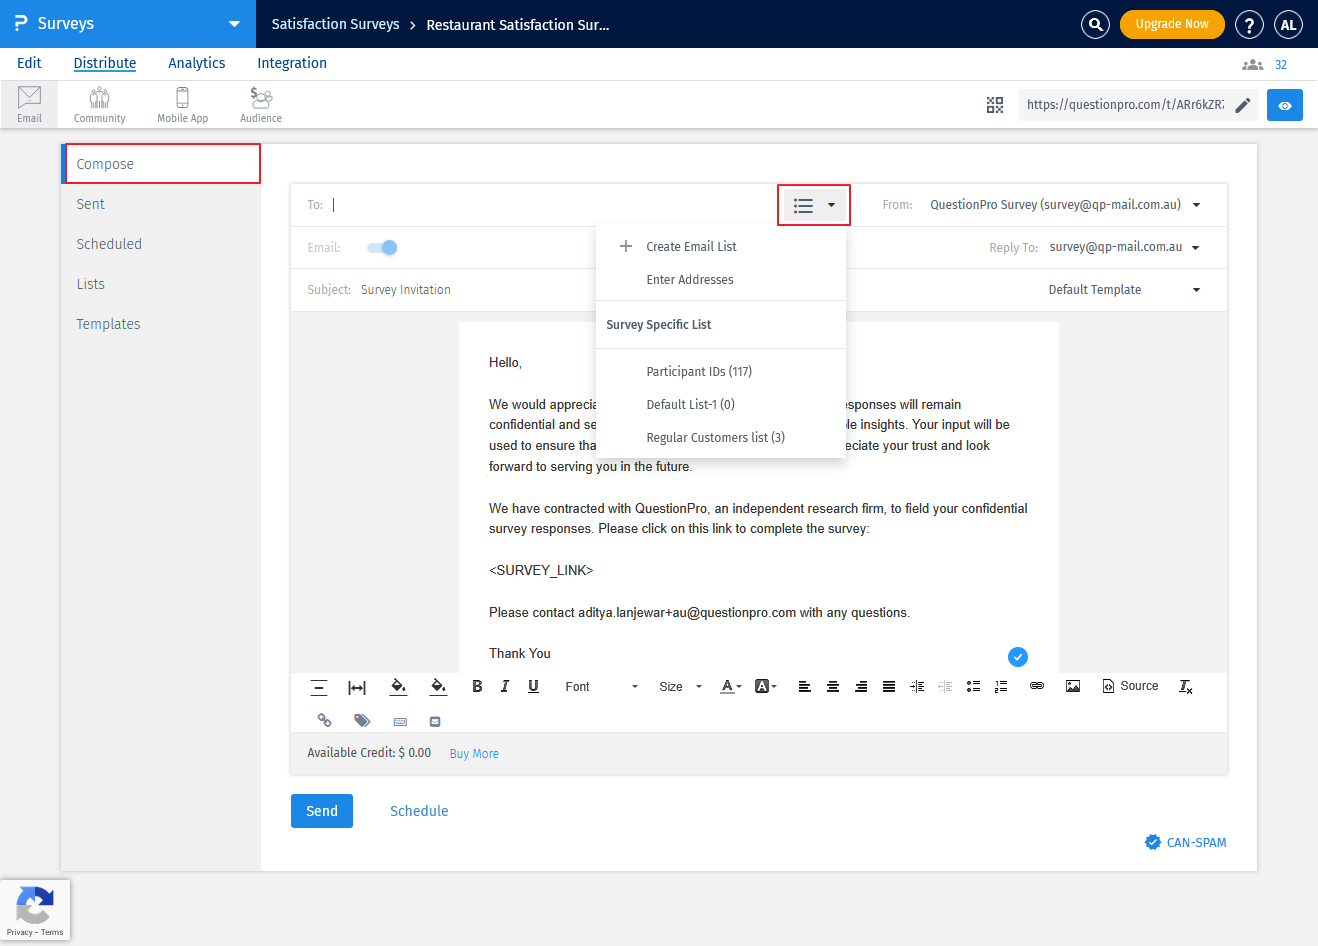The height and width of the screenshot is (946, 1318).
Task: Preview the survey via the blue eye icon
Action: (x=1284, y=104)
